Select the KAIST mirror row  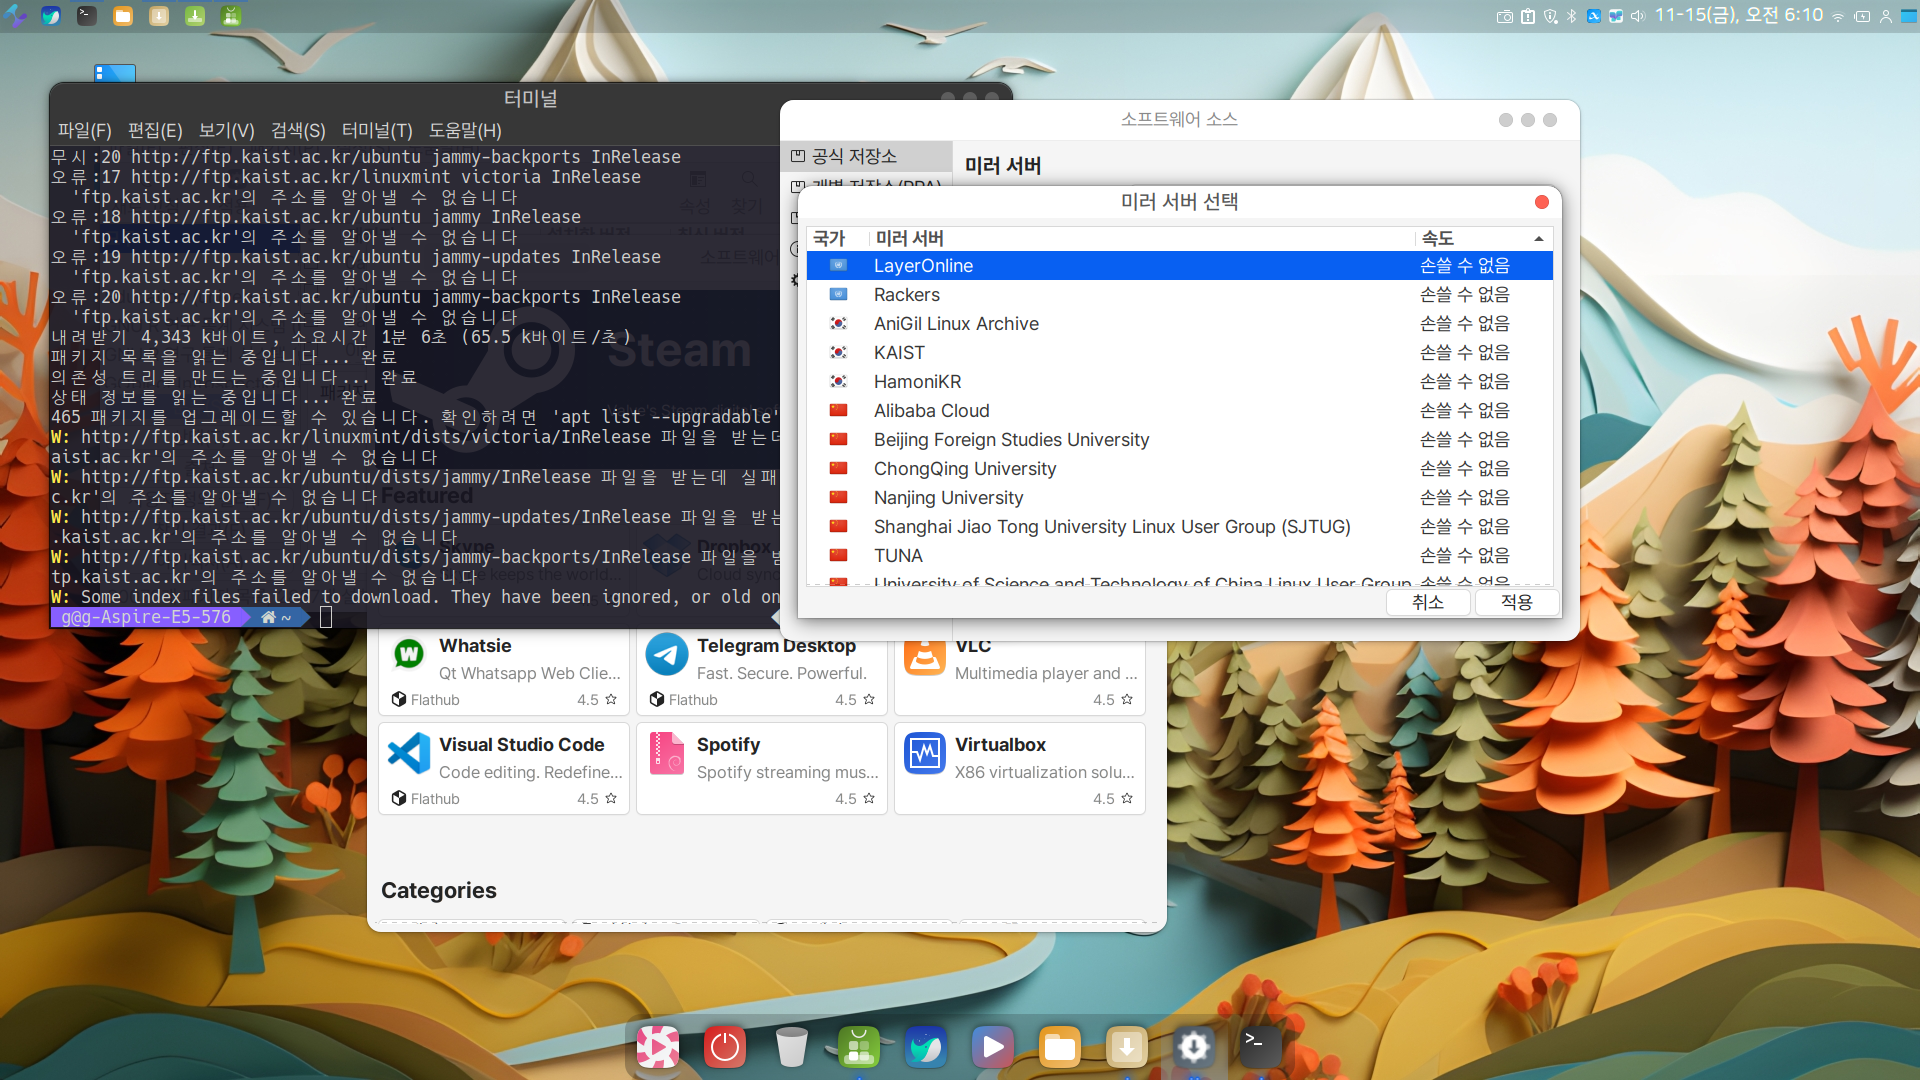pos(1180,353)
